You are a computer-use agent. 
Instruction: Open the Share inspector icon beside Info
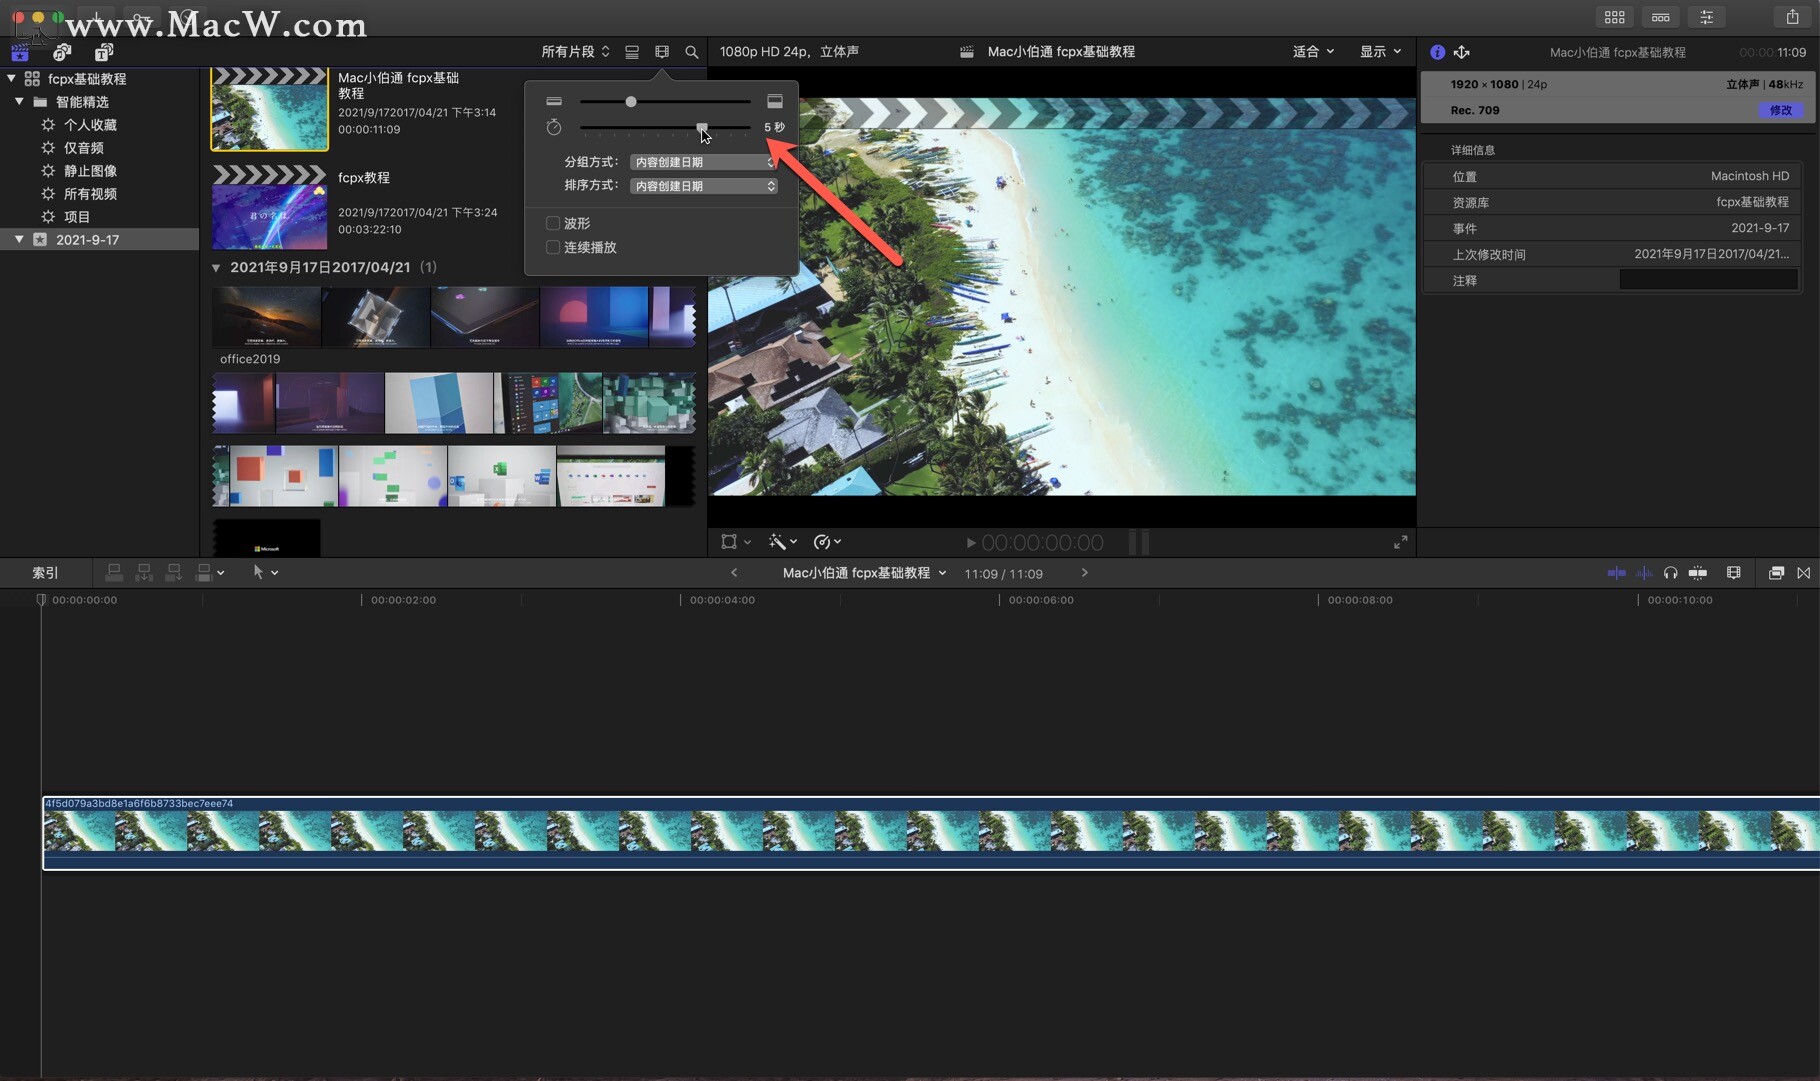click(x=1462, y=52)
